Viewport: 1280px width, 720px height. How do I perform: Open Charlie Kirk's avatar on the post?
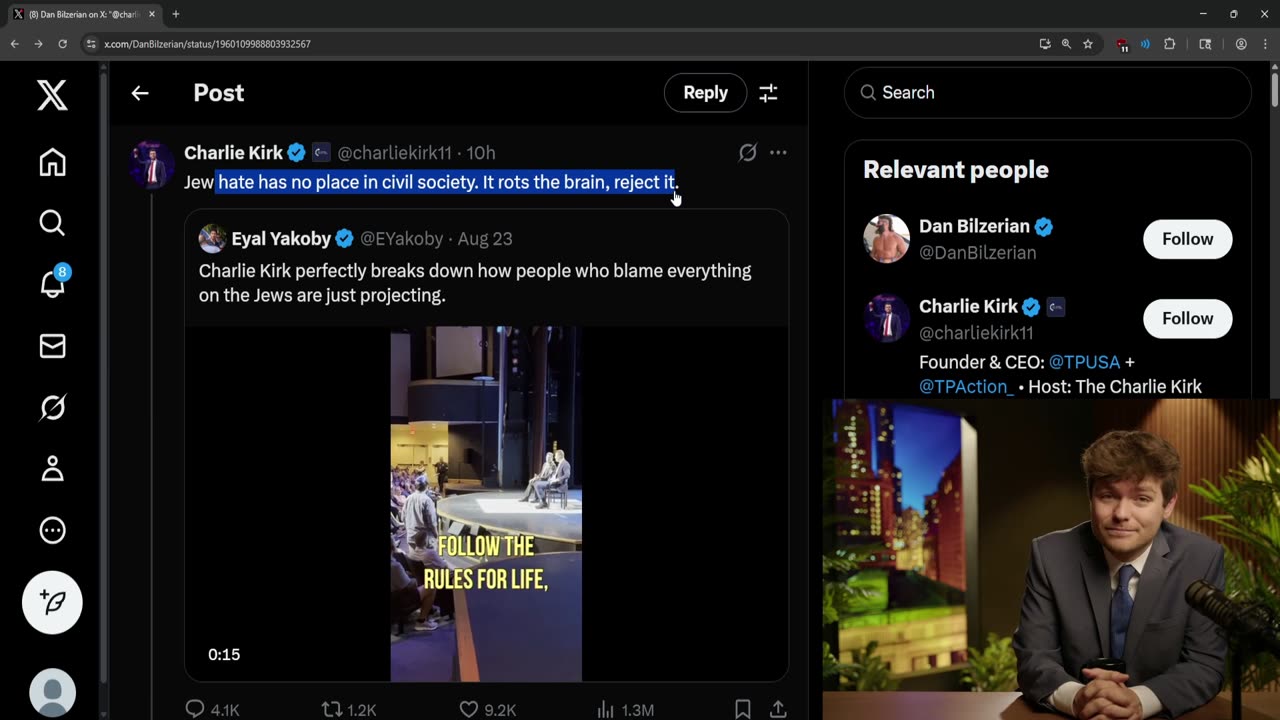[x=152, y=164]
